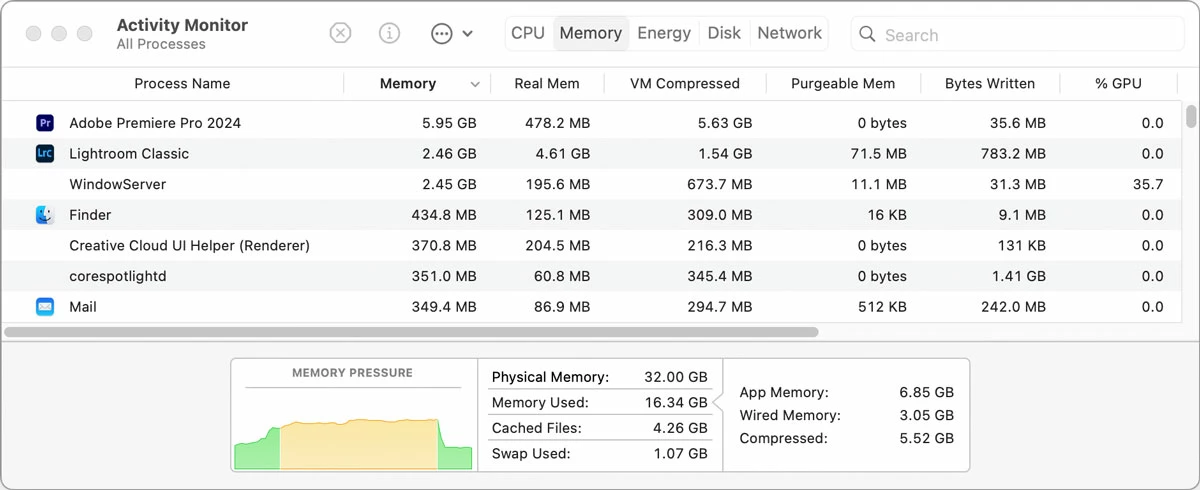Viewport: 1200px width, 490px height.
Task: Click the Finder icon in process list
Action: 45,215
